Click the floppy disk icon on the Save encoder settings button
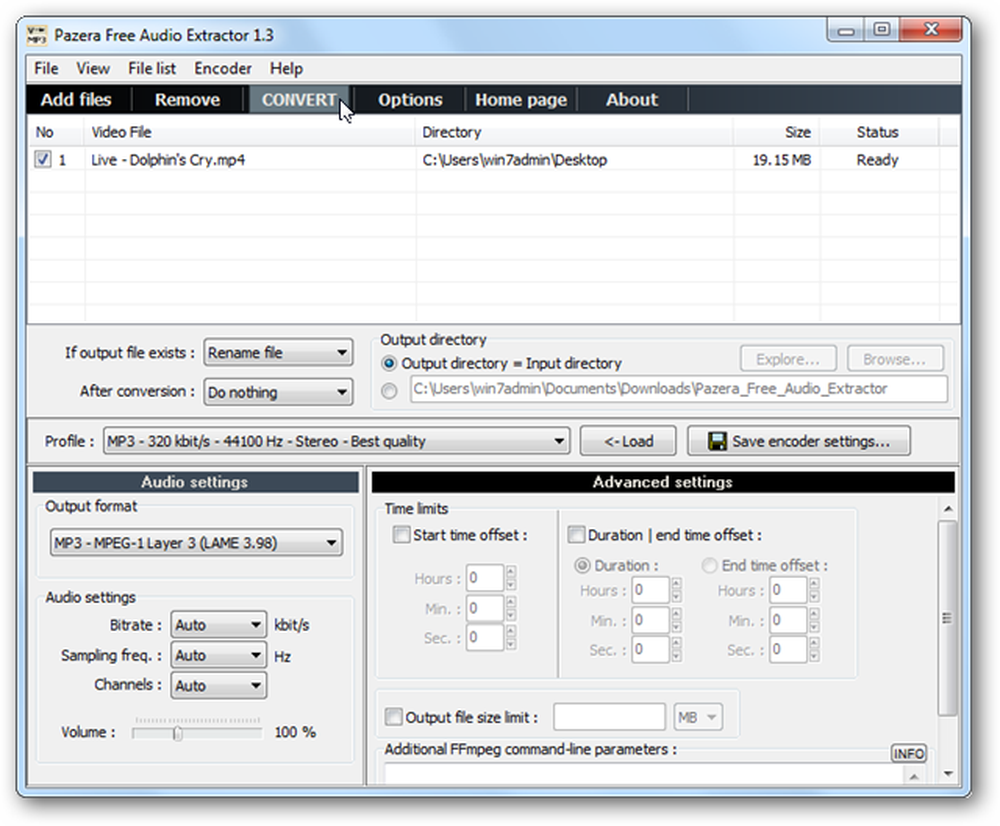This screenshot has width=1000, height=826. click(x=717, y=441)
